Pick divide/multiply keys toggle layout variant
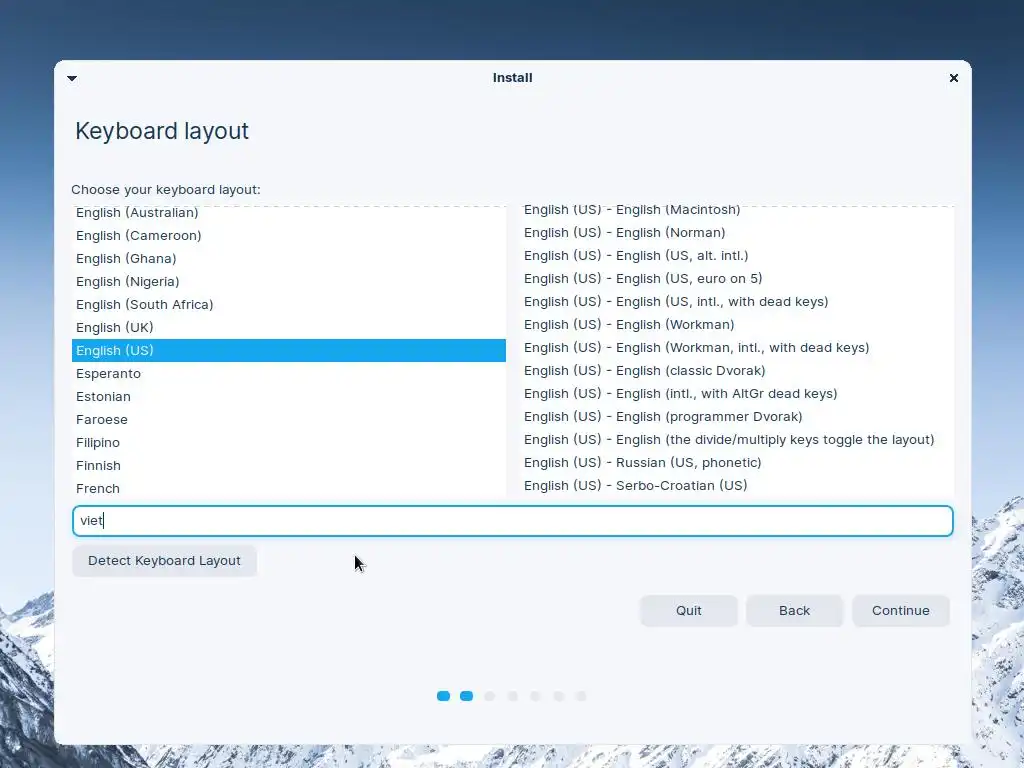 point(737,440)
